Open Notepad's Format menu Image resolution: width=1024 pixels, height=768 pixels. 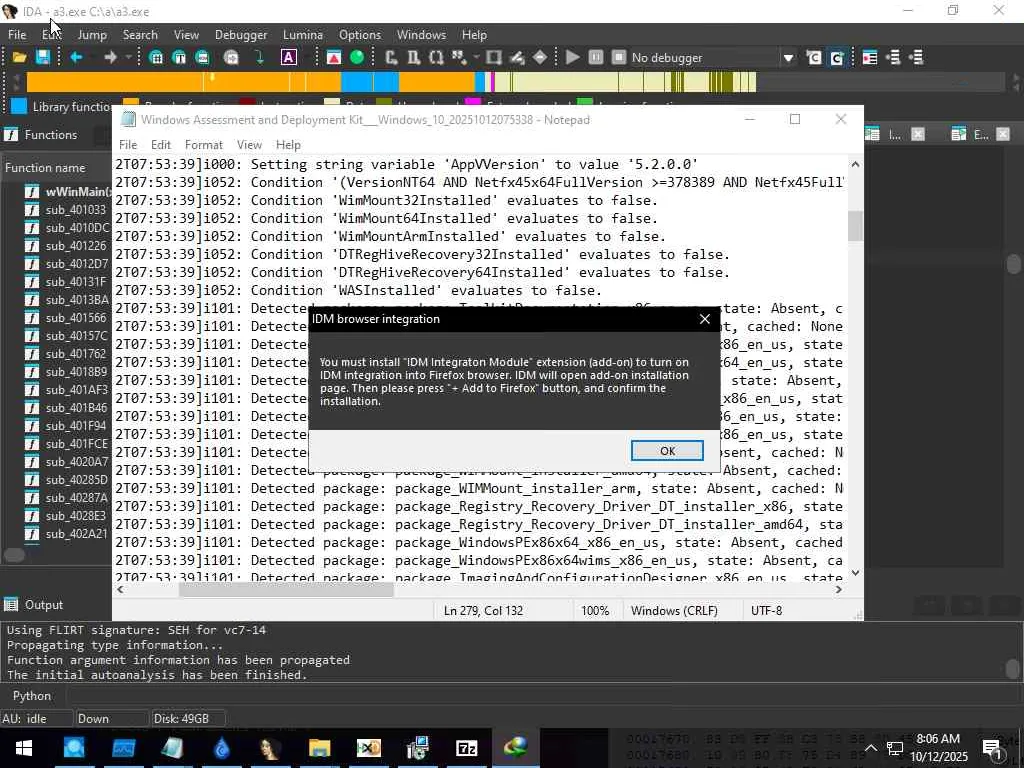pyautogui.click(x=204, y=144)
